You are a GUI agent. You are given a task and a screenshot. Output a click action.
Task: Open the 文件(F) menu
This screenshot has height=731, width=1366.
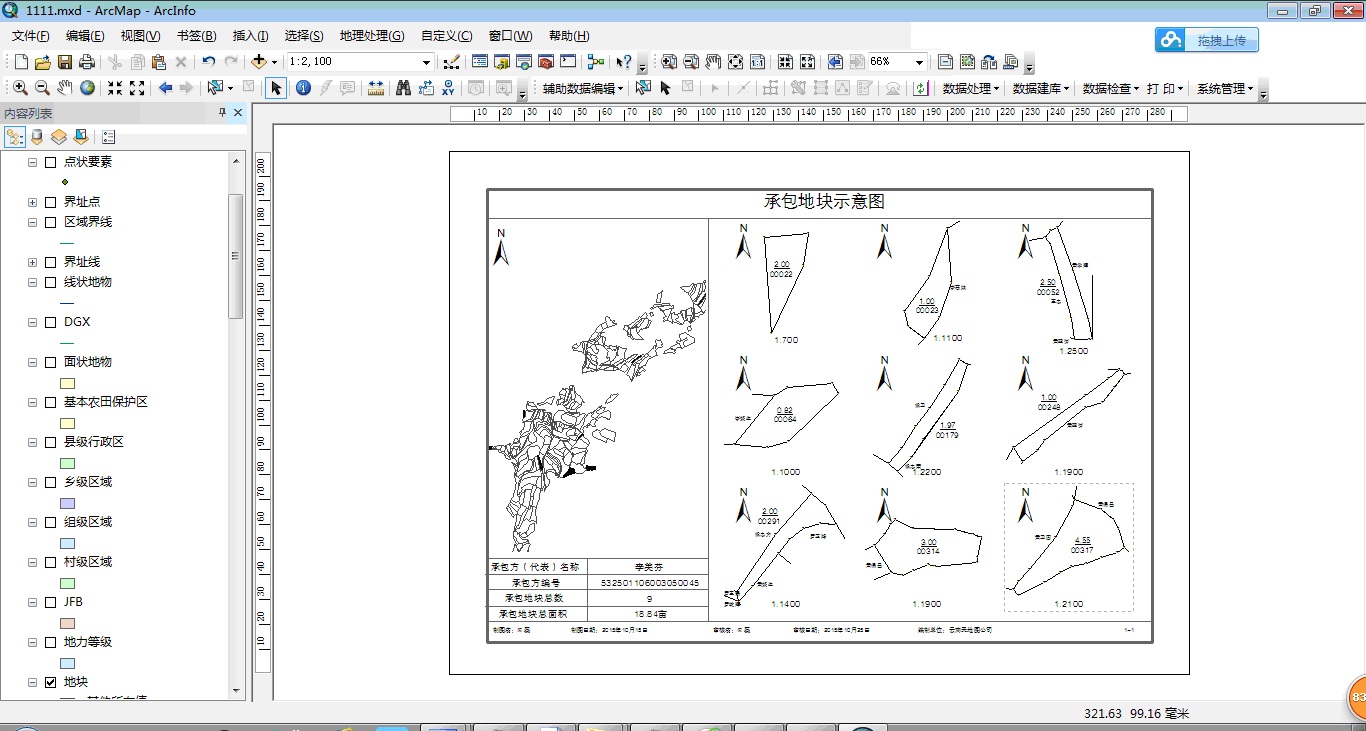click(31, 36)
